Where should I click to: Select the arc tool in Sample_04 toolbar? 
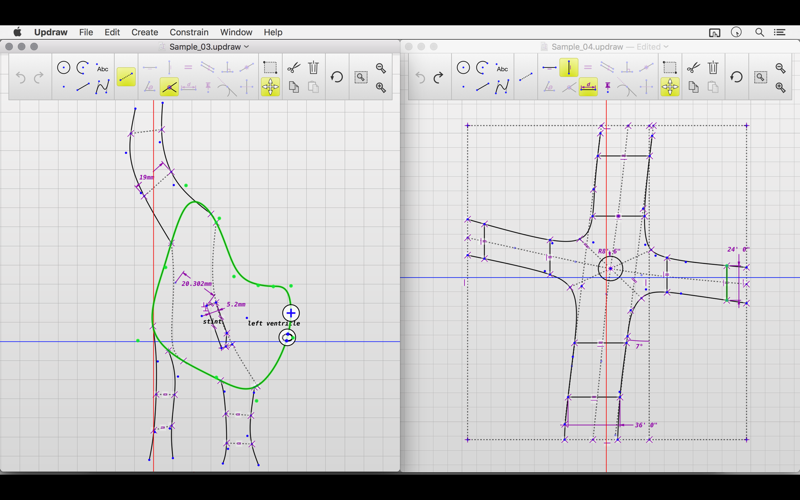482,68
